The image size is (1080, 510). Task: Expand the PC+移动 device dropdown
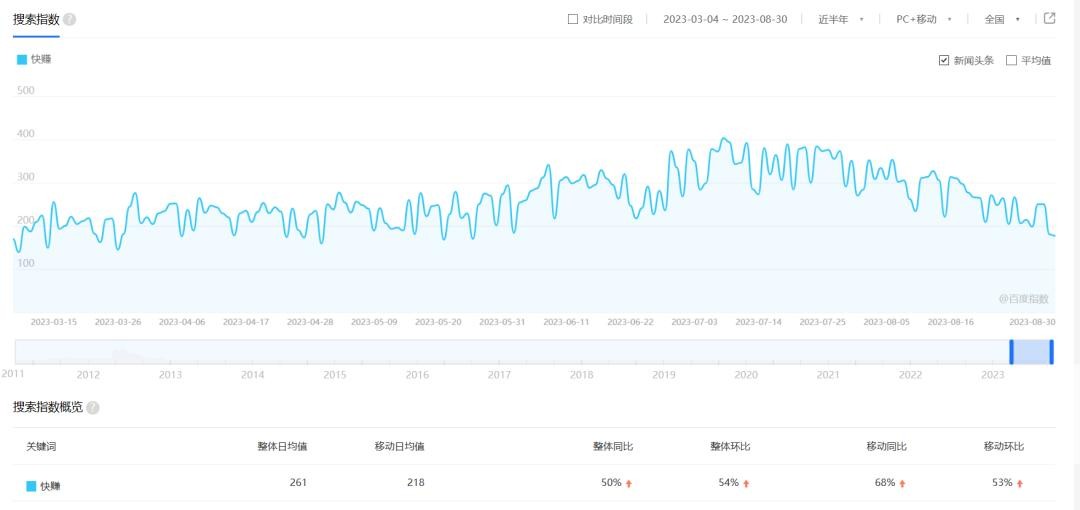(x=923, y=19)
